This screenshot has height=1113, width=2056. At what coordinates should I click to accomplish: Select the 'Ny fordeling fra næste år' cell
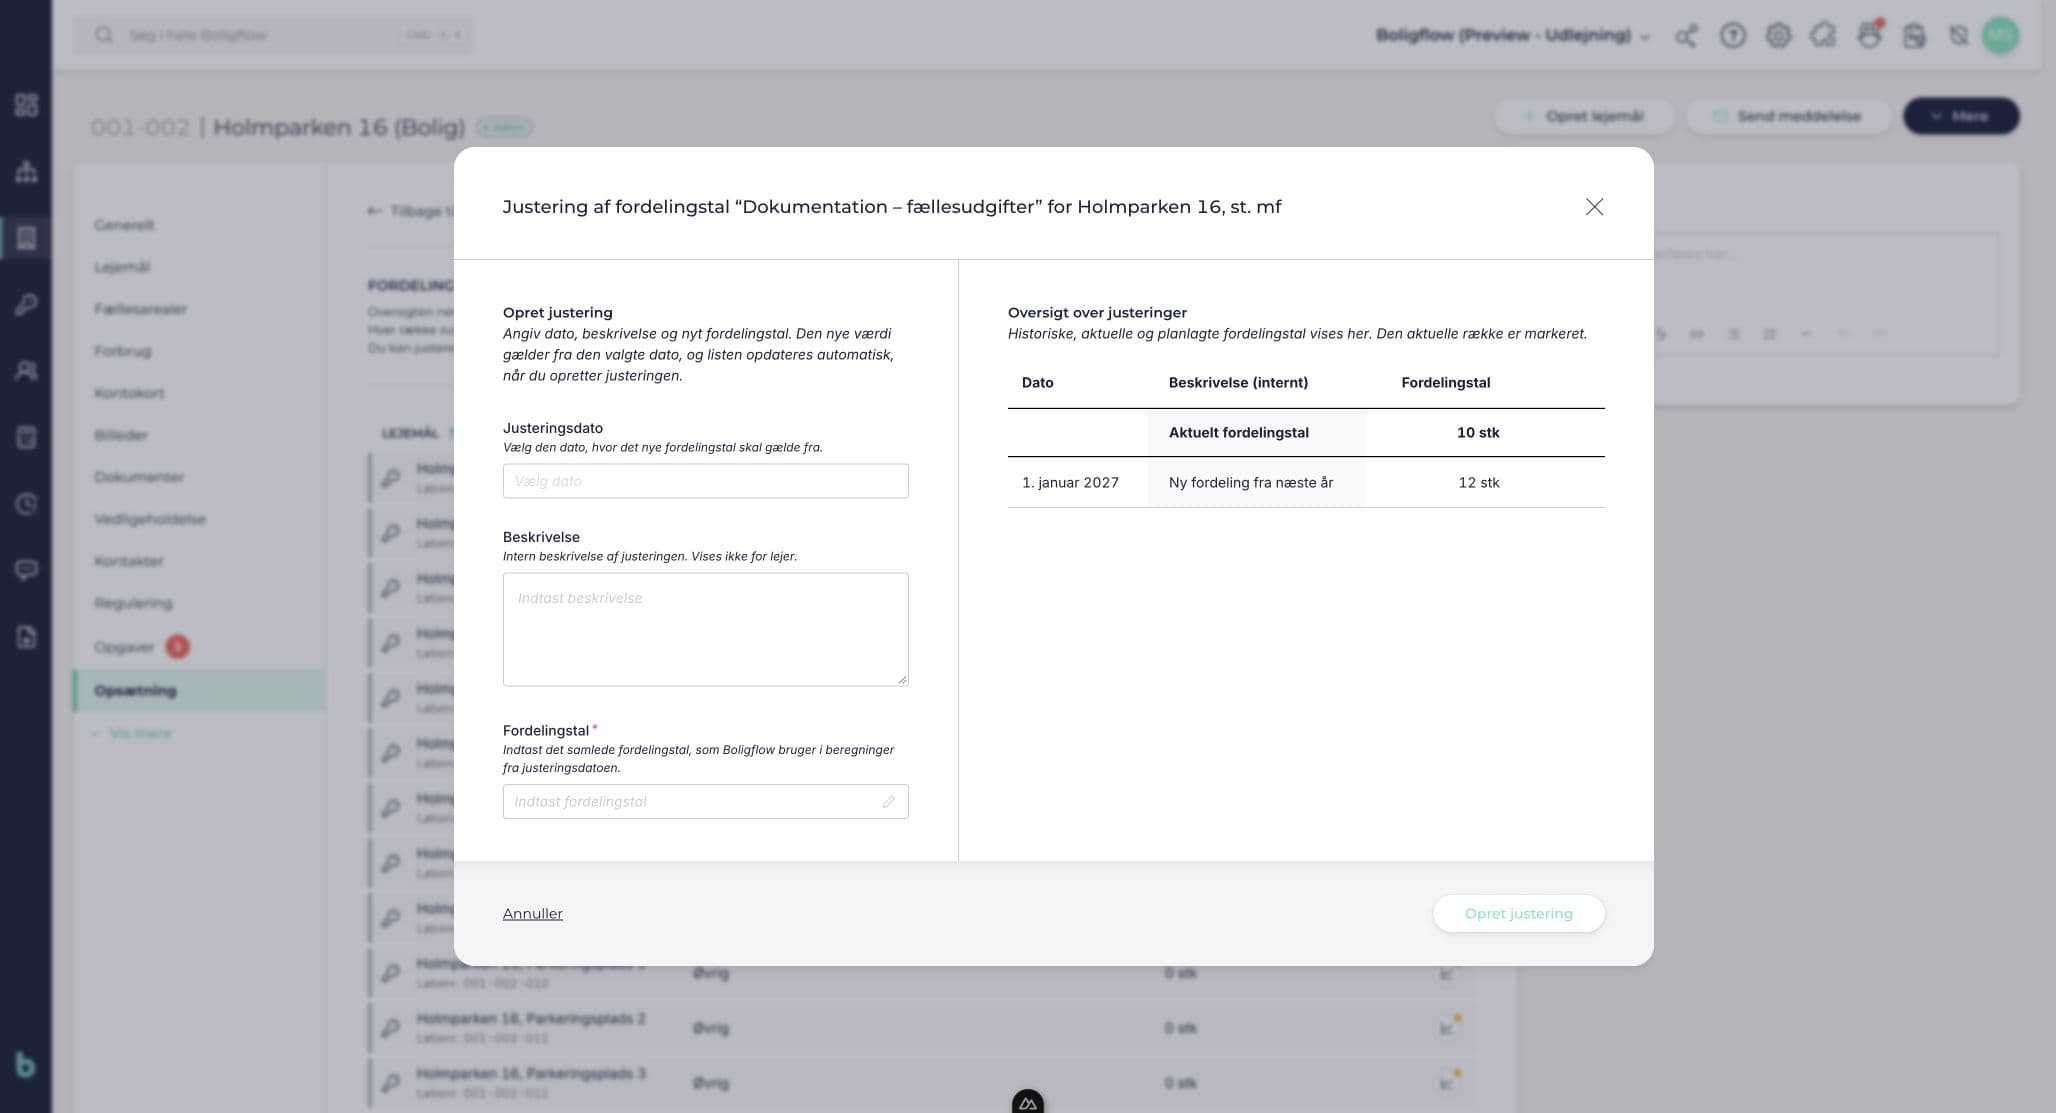1251,482
